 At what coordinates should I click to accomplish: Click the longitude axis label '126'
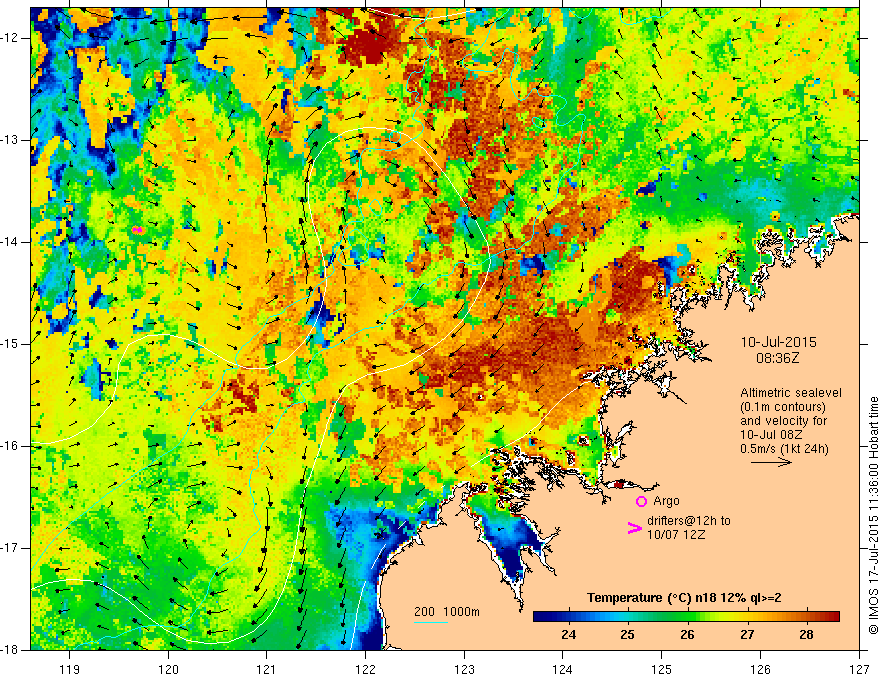coord(760,669)
